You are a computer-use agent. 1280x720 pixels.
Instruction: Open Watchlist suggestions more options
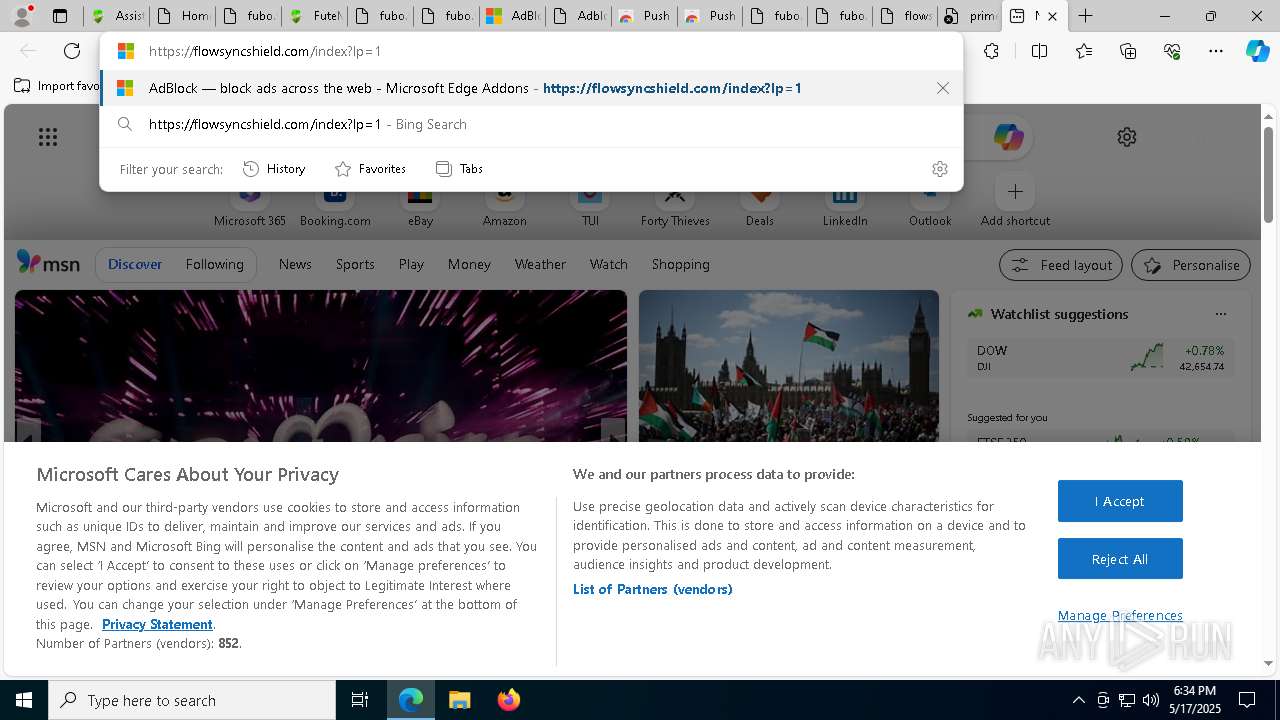point(1220,314)
